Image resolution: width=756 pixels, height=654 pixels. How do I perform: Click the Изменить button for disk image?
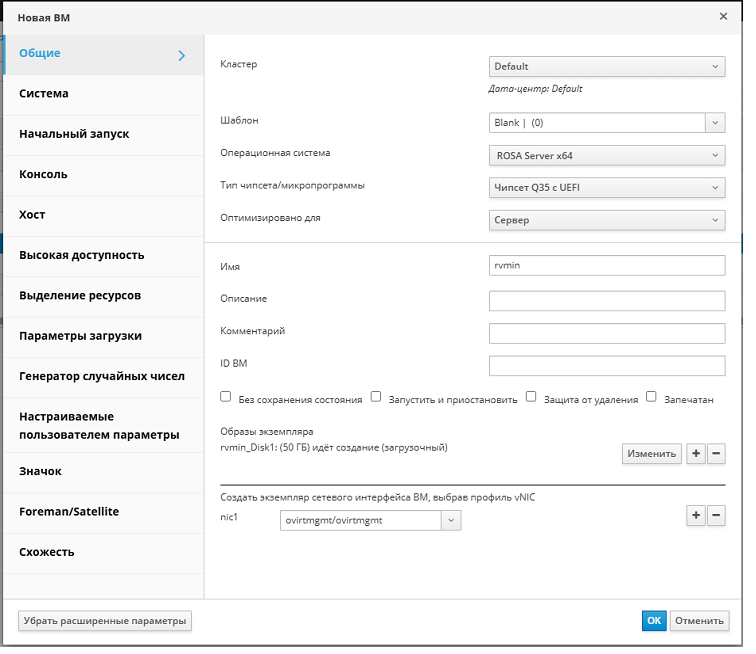coord(652,454)
